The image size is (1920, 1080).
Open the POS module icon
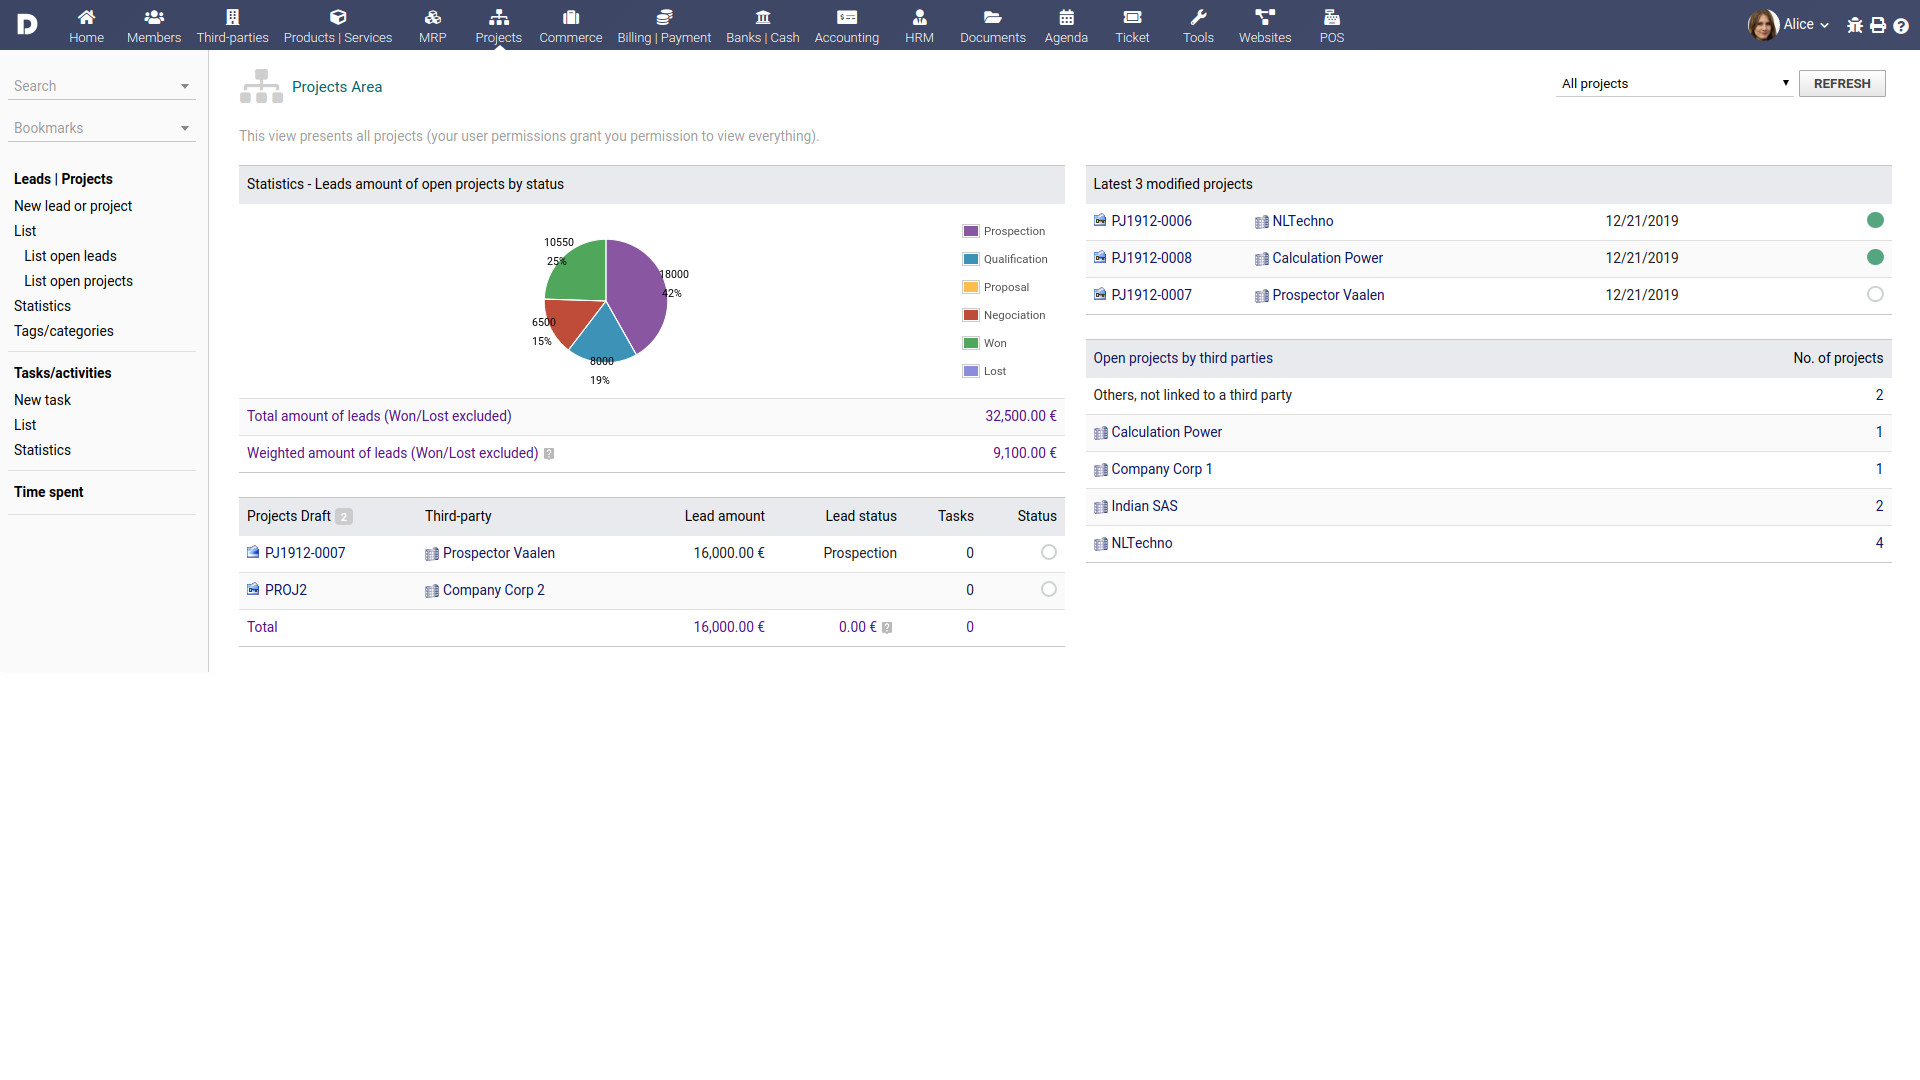(x=1331, y=18)
